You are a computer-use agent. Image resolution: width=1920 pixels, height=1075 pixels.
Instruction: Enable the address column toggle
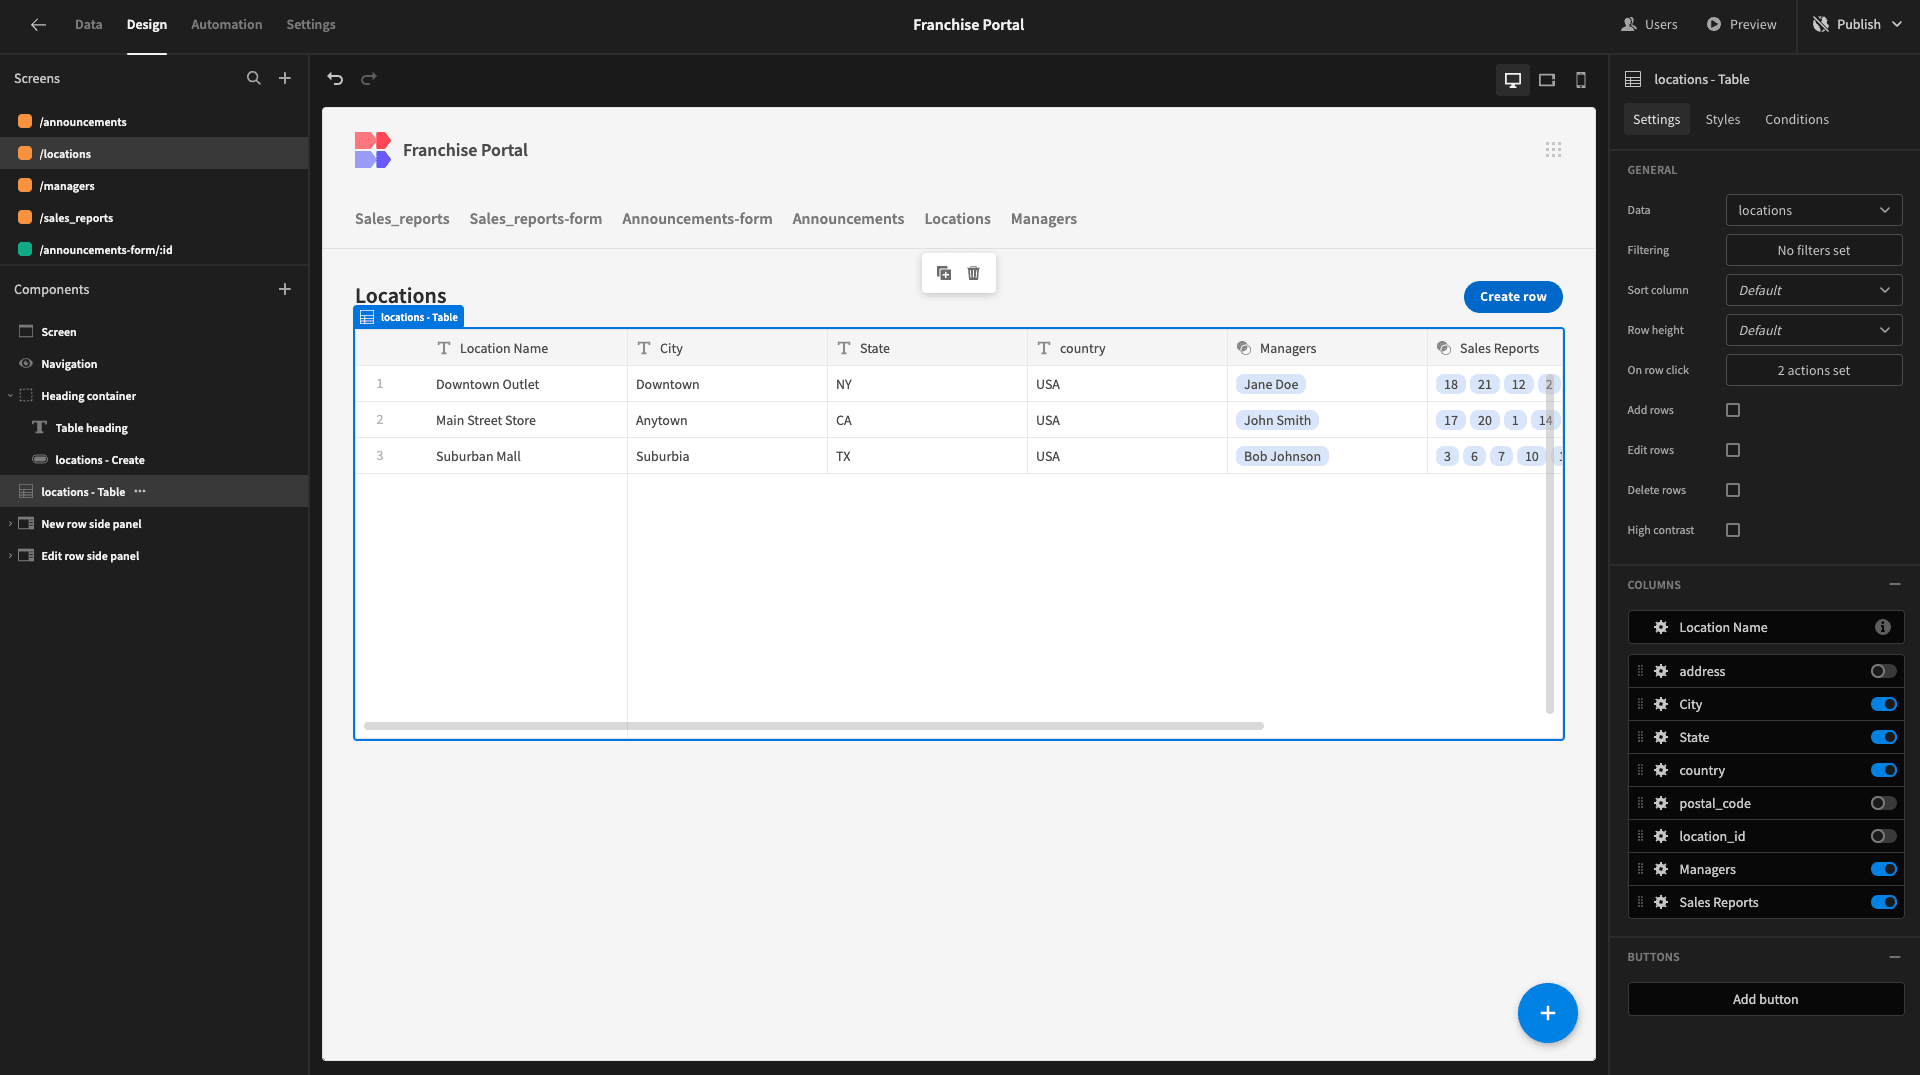[x=1884, y=671]
